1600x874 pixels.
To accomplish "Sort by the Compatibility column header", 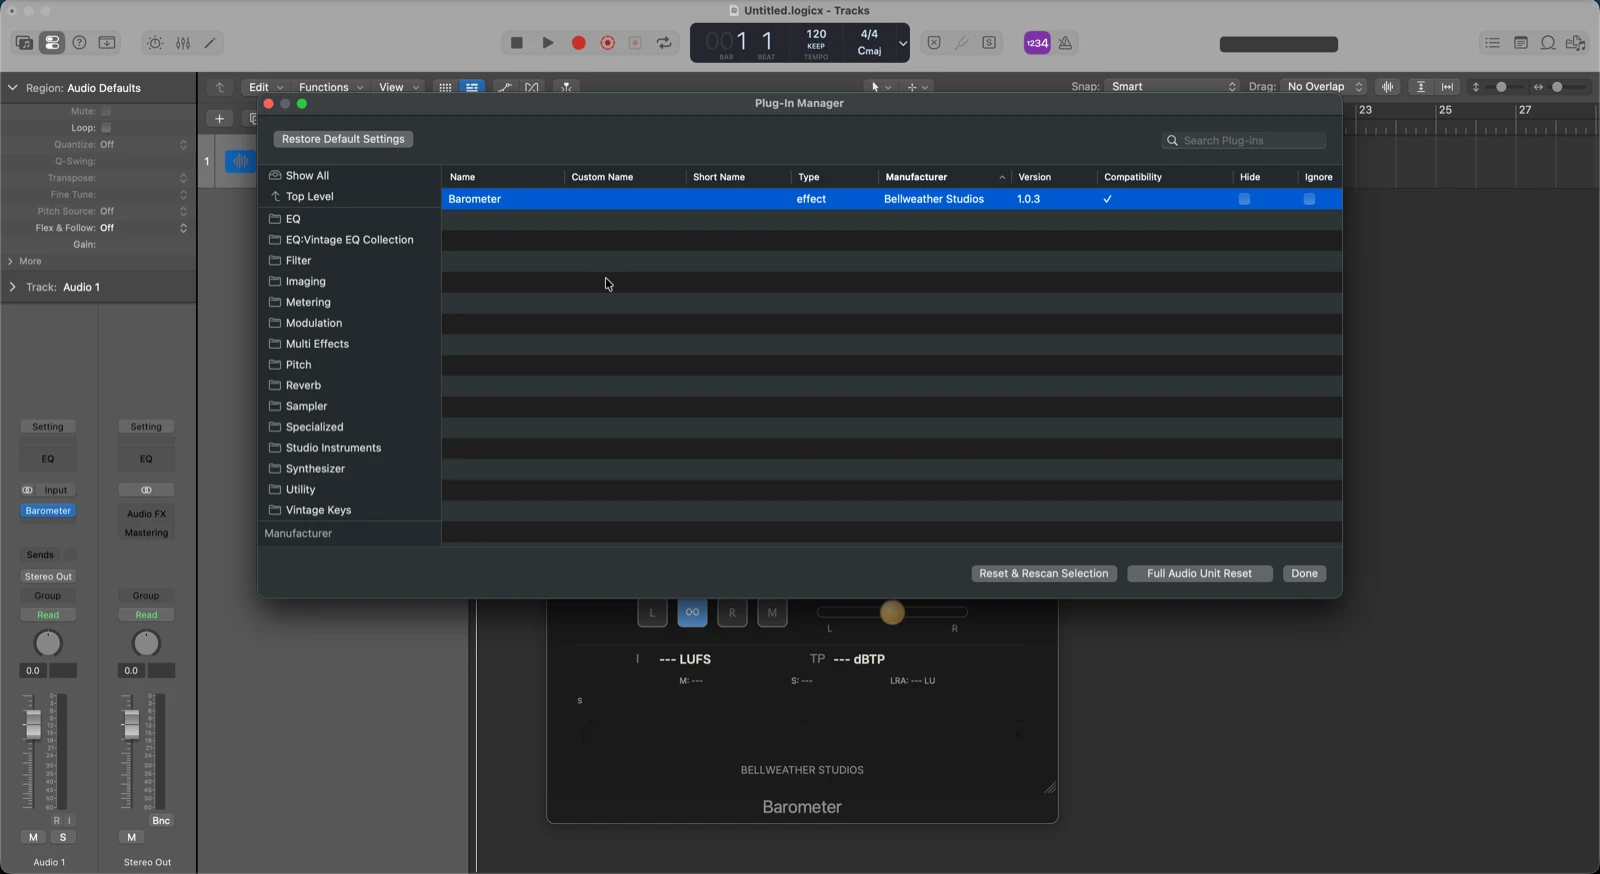I will tap(1165, 177).
